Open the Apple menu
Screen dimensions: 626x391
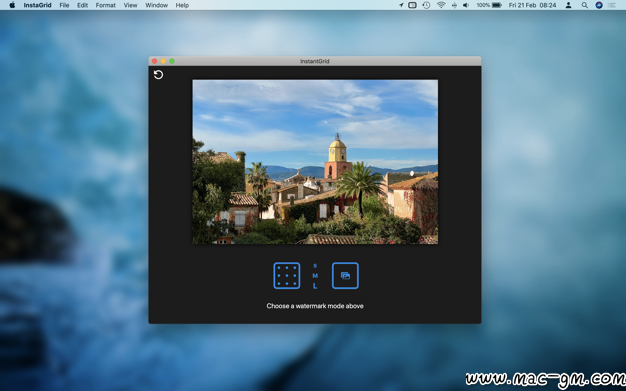(12, 5)
